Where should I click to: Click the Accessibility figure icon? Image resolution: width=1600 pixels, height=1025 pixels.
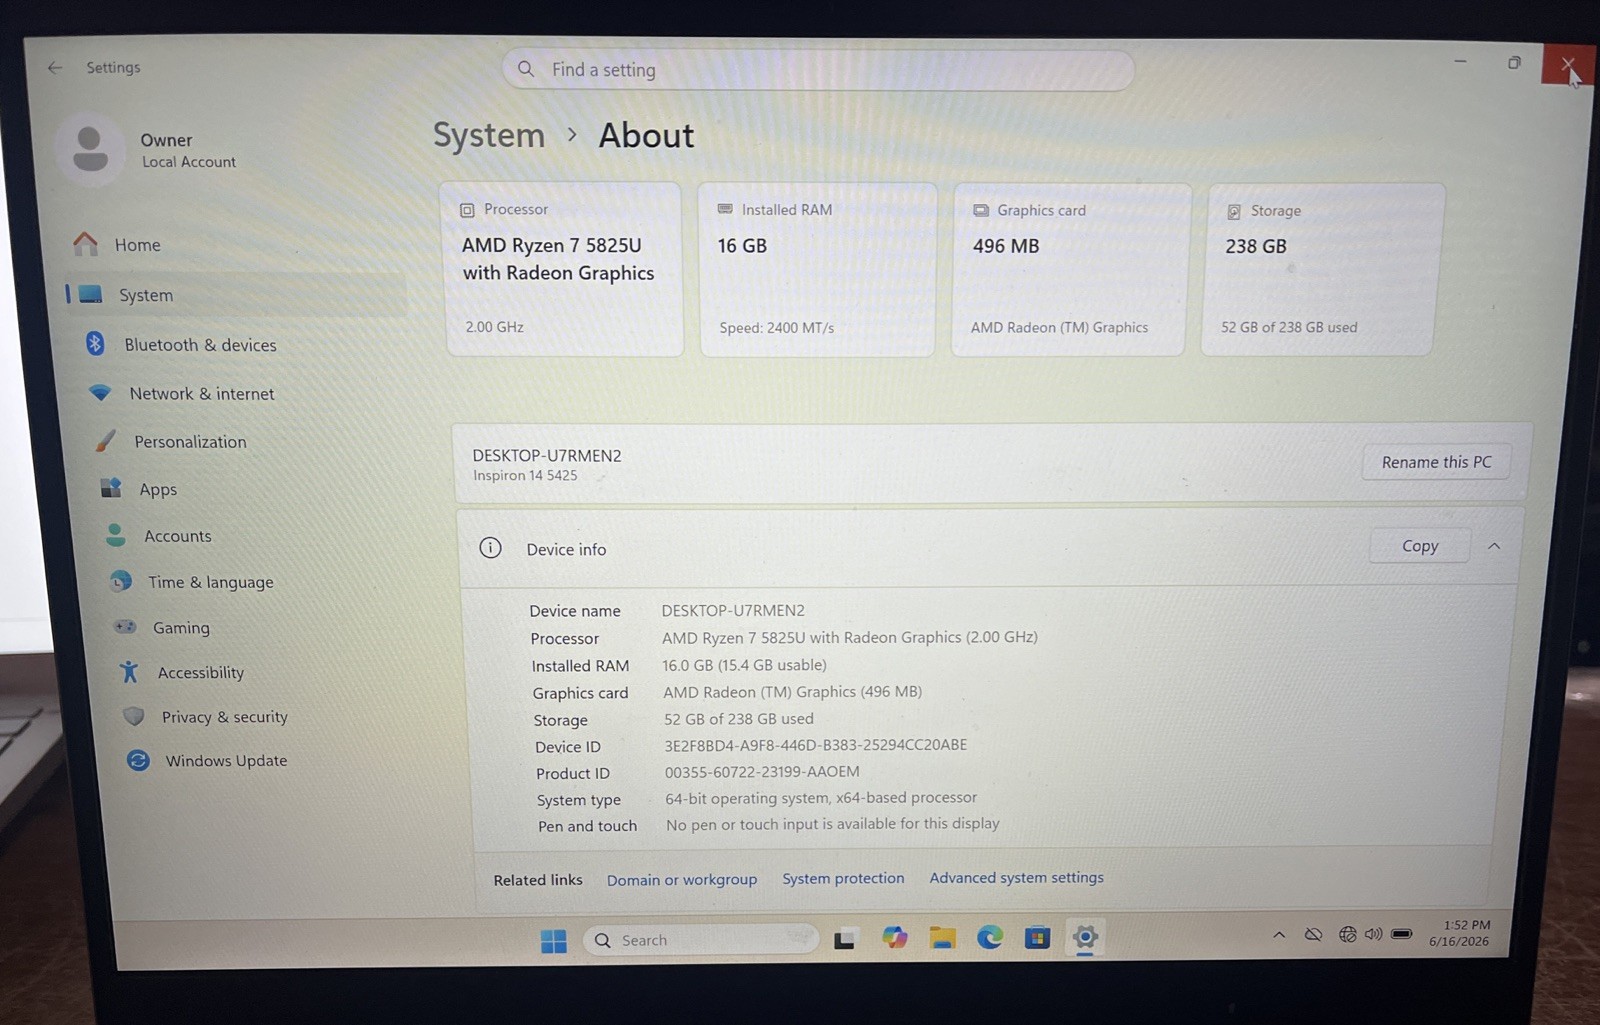point(129,672)
